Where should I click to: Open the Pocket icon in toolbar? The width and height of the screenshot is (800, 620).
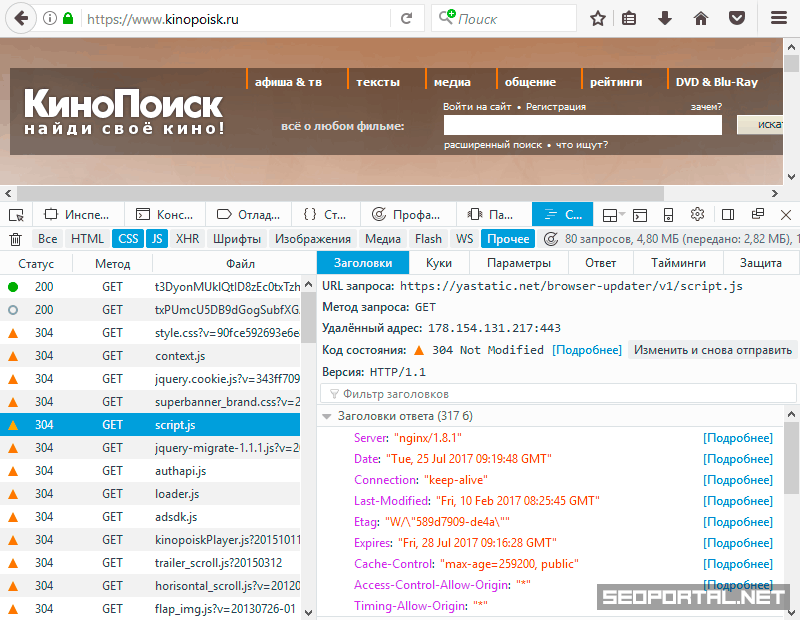coord(736,18)
